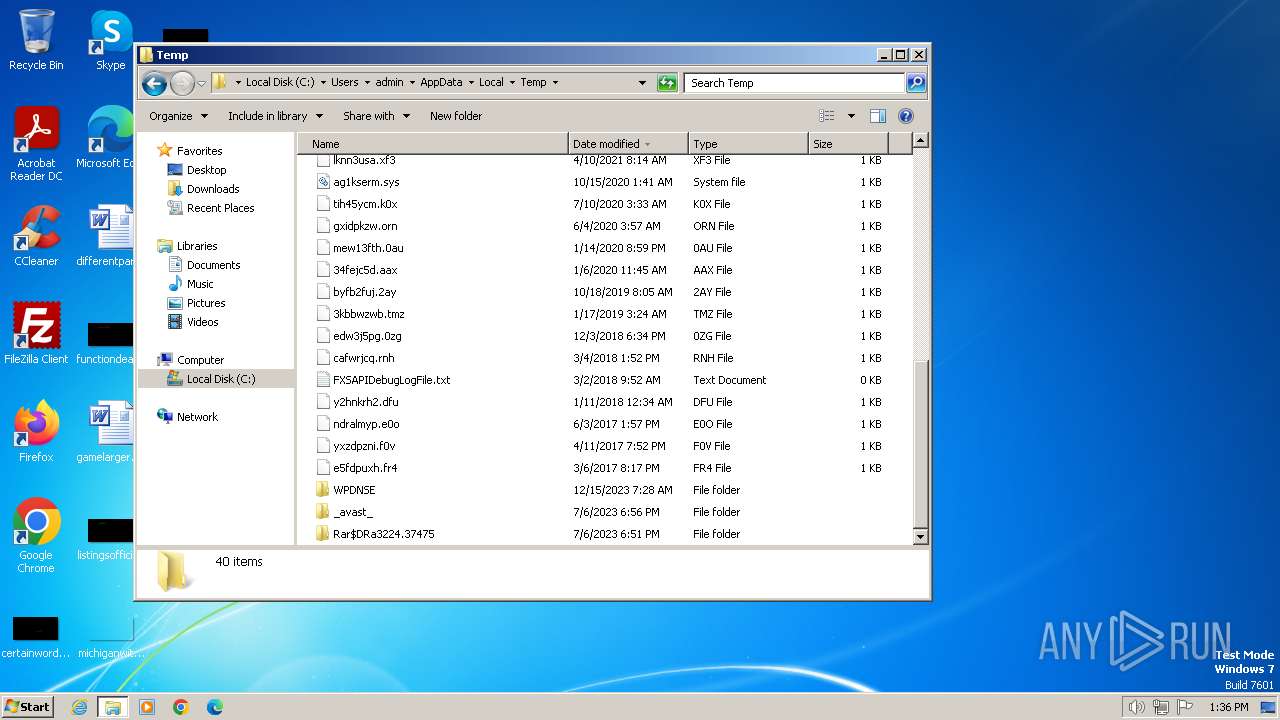Select Desktop in the navigation pane
This screenshot has height=720, width=1280.
click(206, 170)
